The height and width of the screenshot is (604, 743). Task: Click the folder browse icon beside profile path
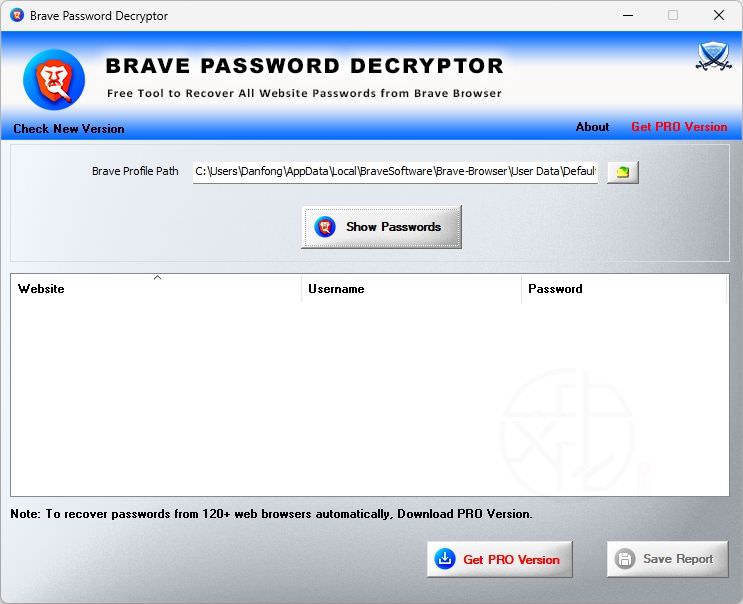coord(623,171)
